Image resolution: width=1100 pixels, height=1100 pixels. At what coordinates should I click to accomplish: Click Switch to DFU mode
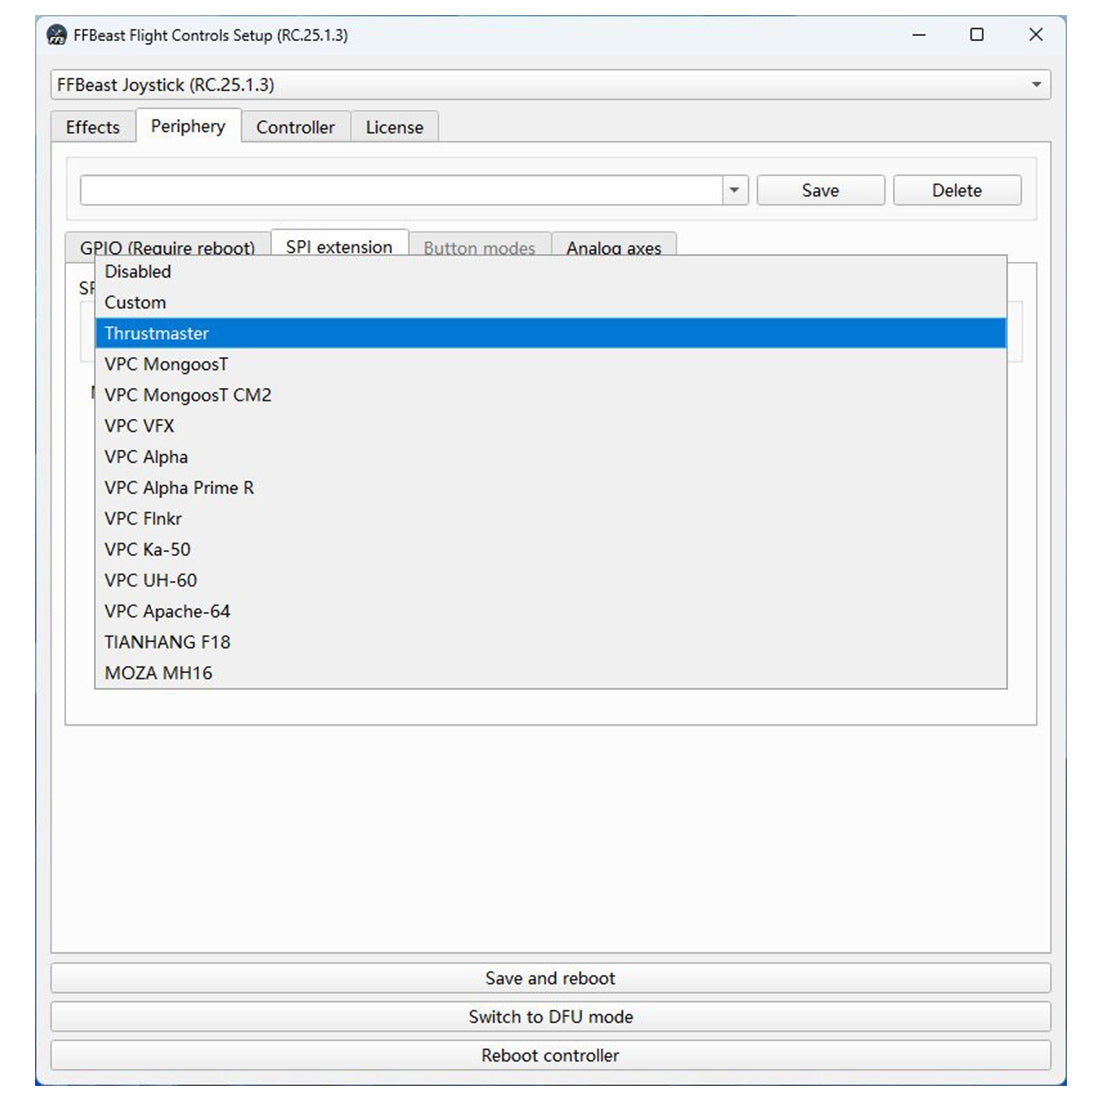pyautogui.click(x=550, y=1016)
